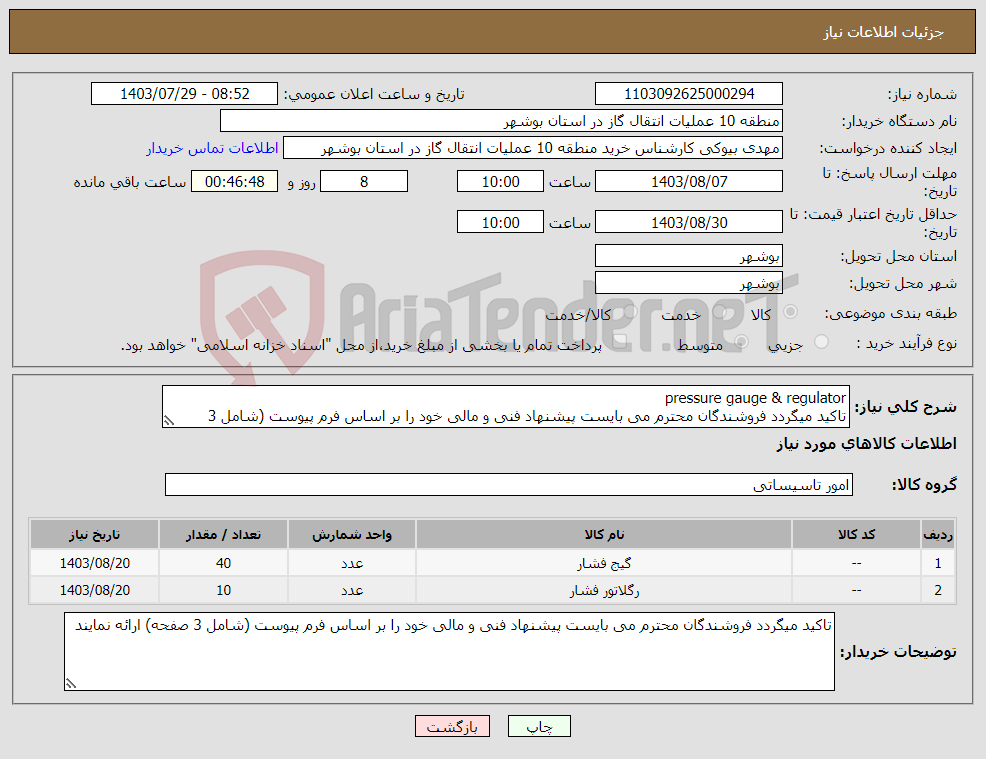Click quantity 10 in the رگلاتور فشار row
Image resolution: width=986 pixels, height=759 pixels.
[x=223, y=590]
